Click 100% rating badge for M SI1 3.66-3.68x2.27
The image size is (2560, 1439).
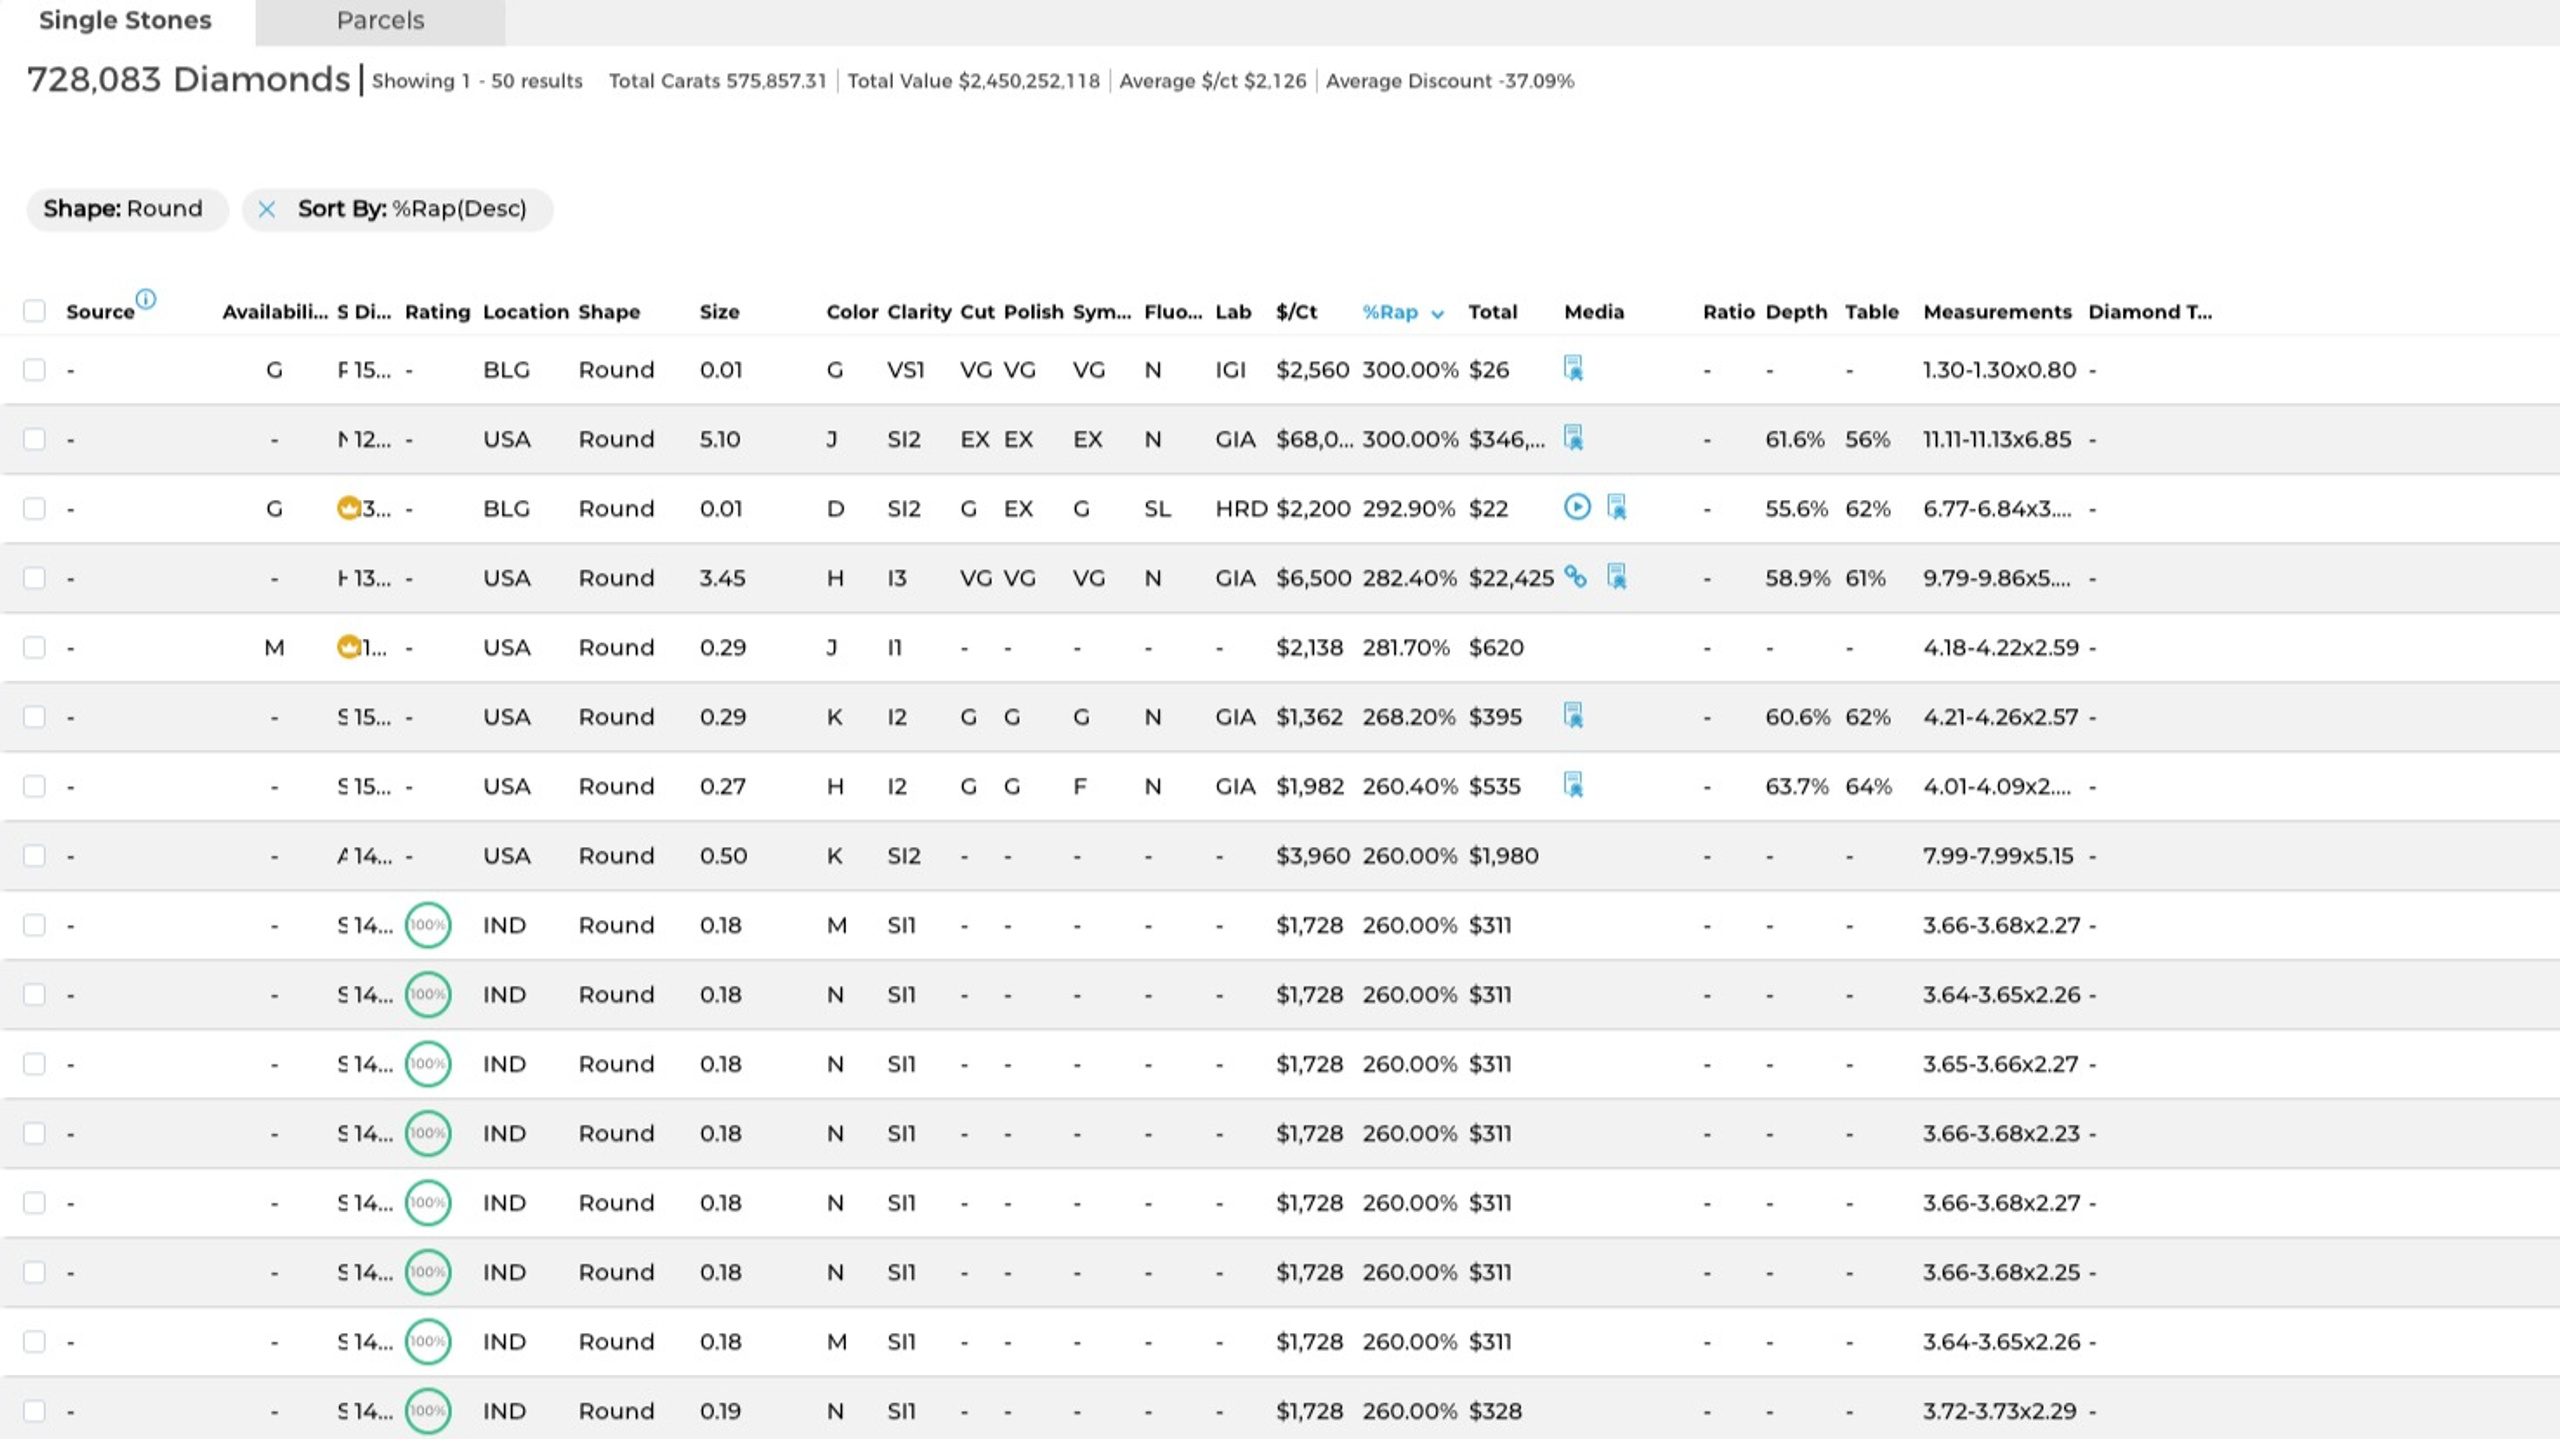pyautogui.click(x=428, y=925)
